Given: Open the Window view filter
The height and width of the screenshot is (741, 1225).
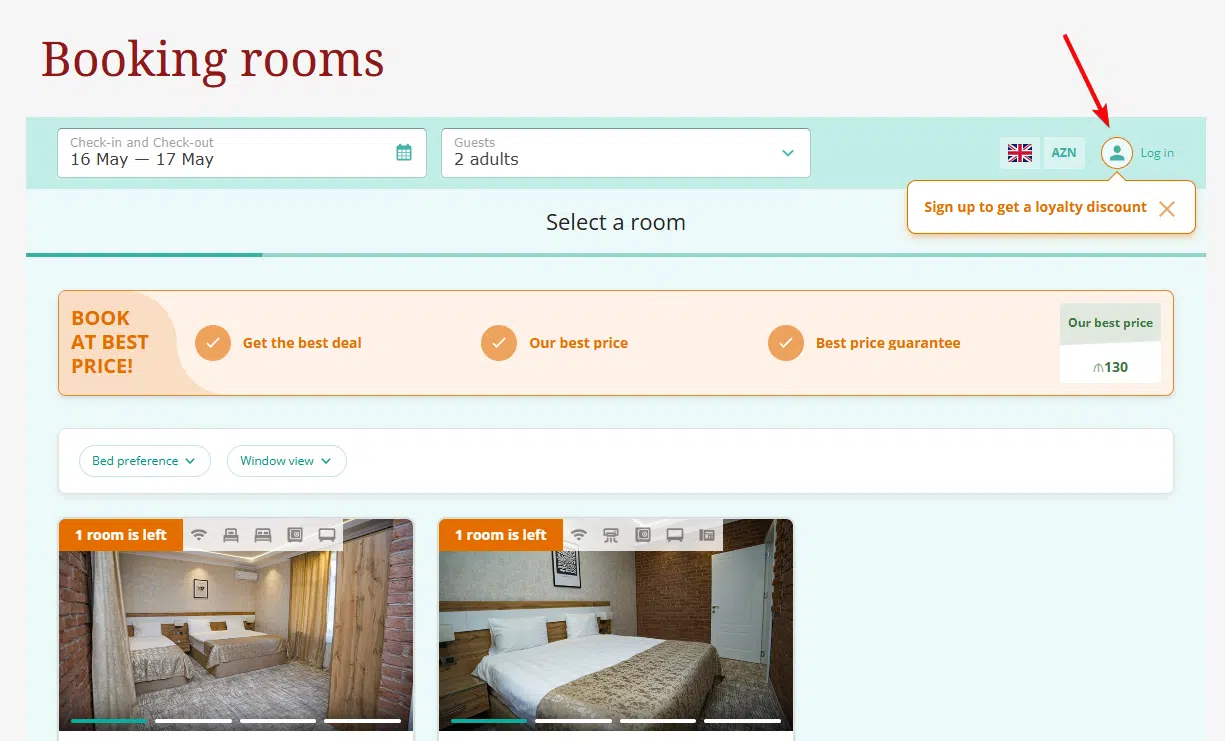Looking at the screenshot, I should 287,461.
